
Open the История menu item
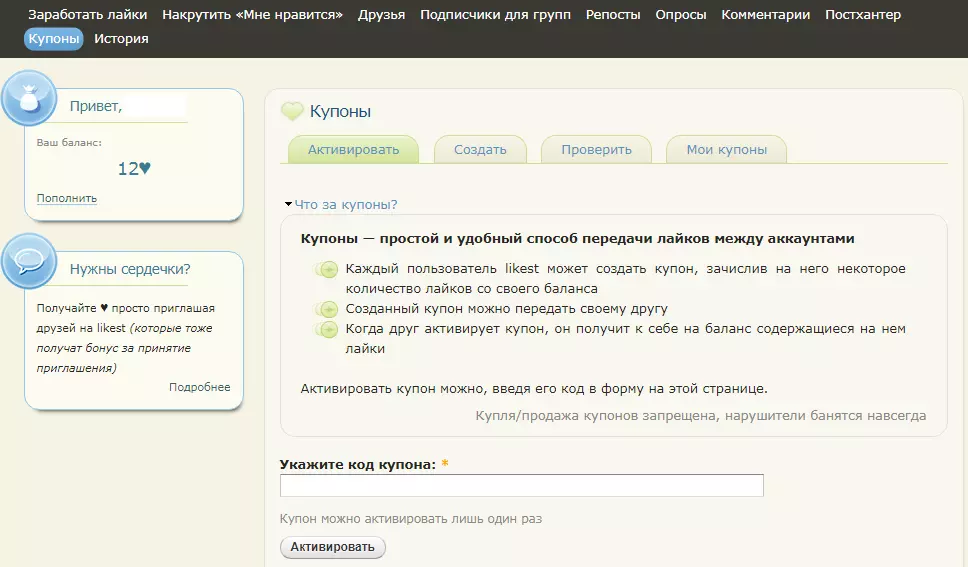[x=121, y=38]
